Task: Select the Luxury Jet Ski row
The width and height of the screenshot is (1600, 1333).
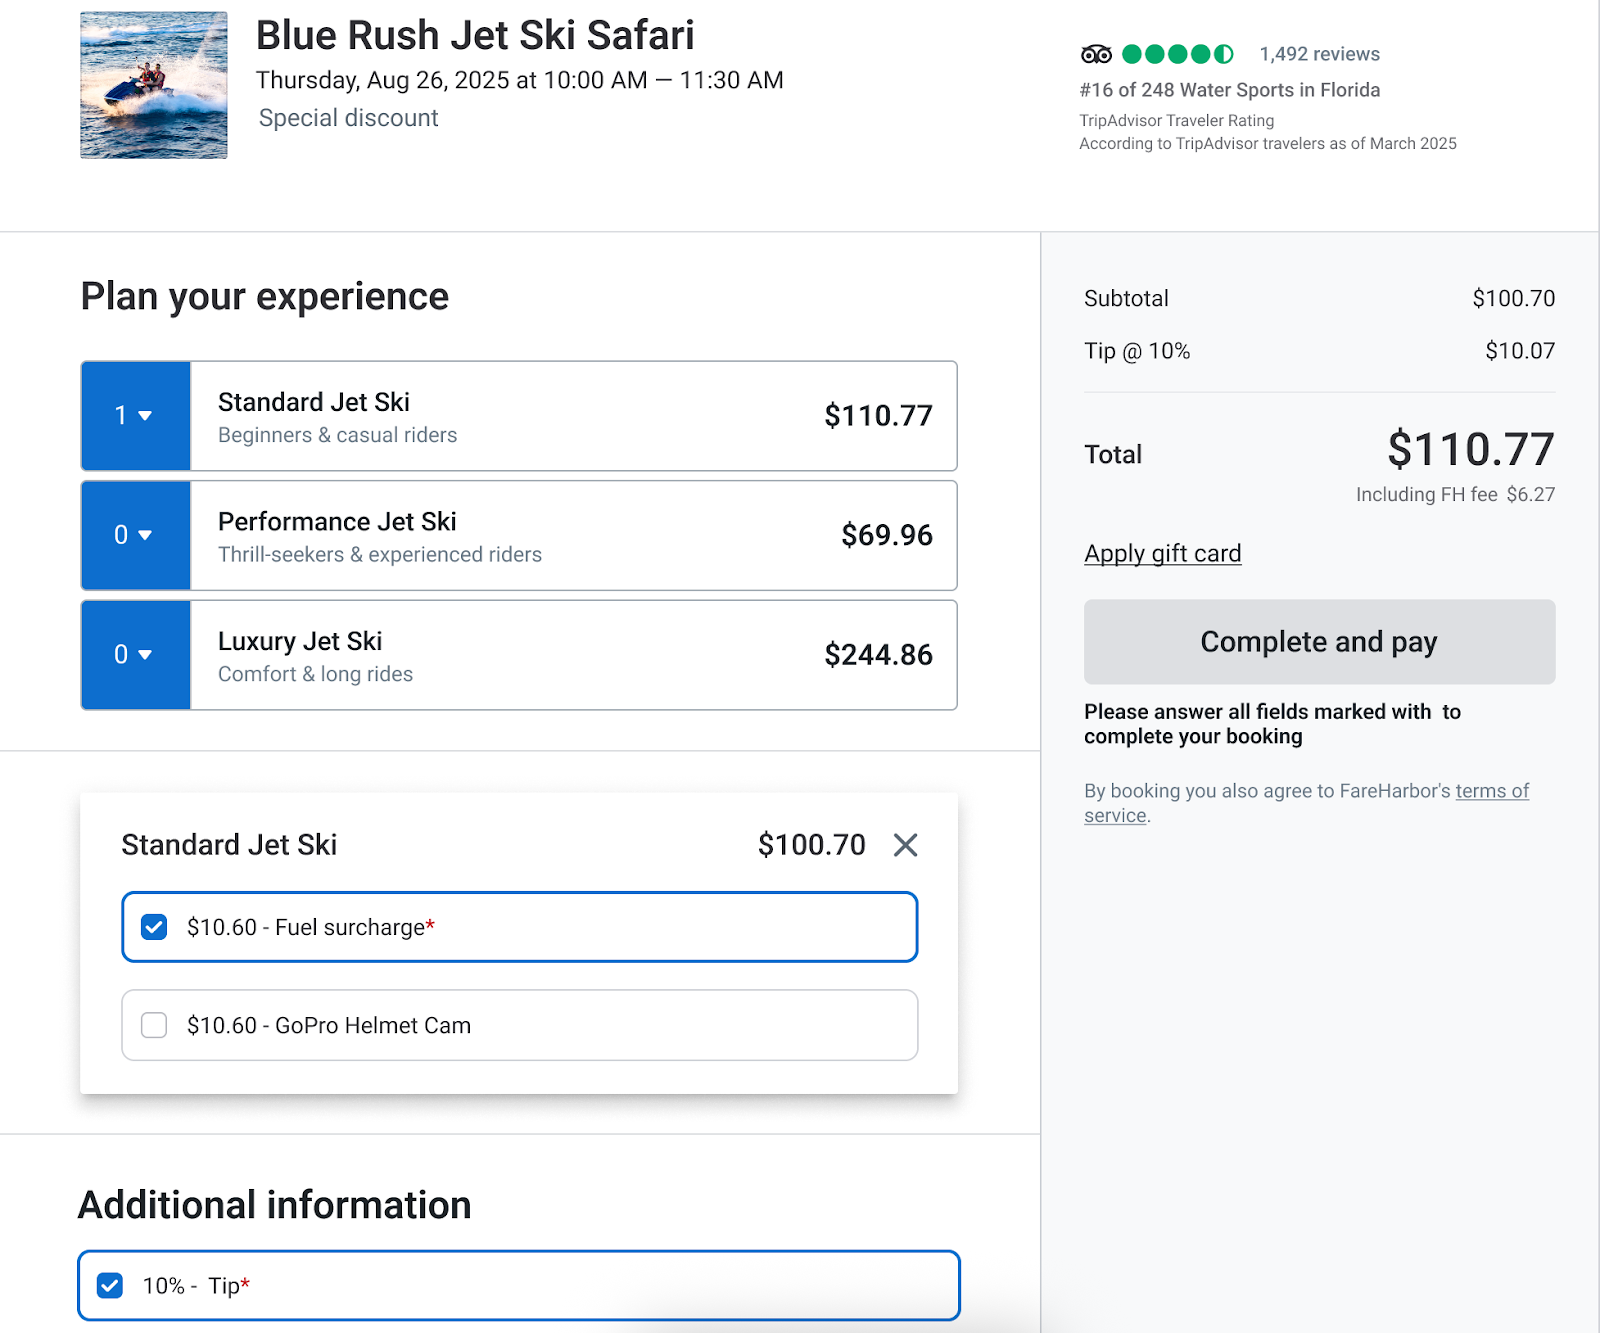Action: pyautogui.click(x=572, y=655)
